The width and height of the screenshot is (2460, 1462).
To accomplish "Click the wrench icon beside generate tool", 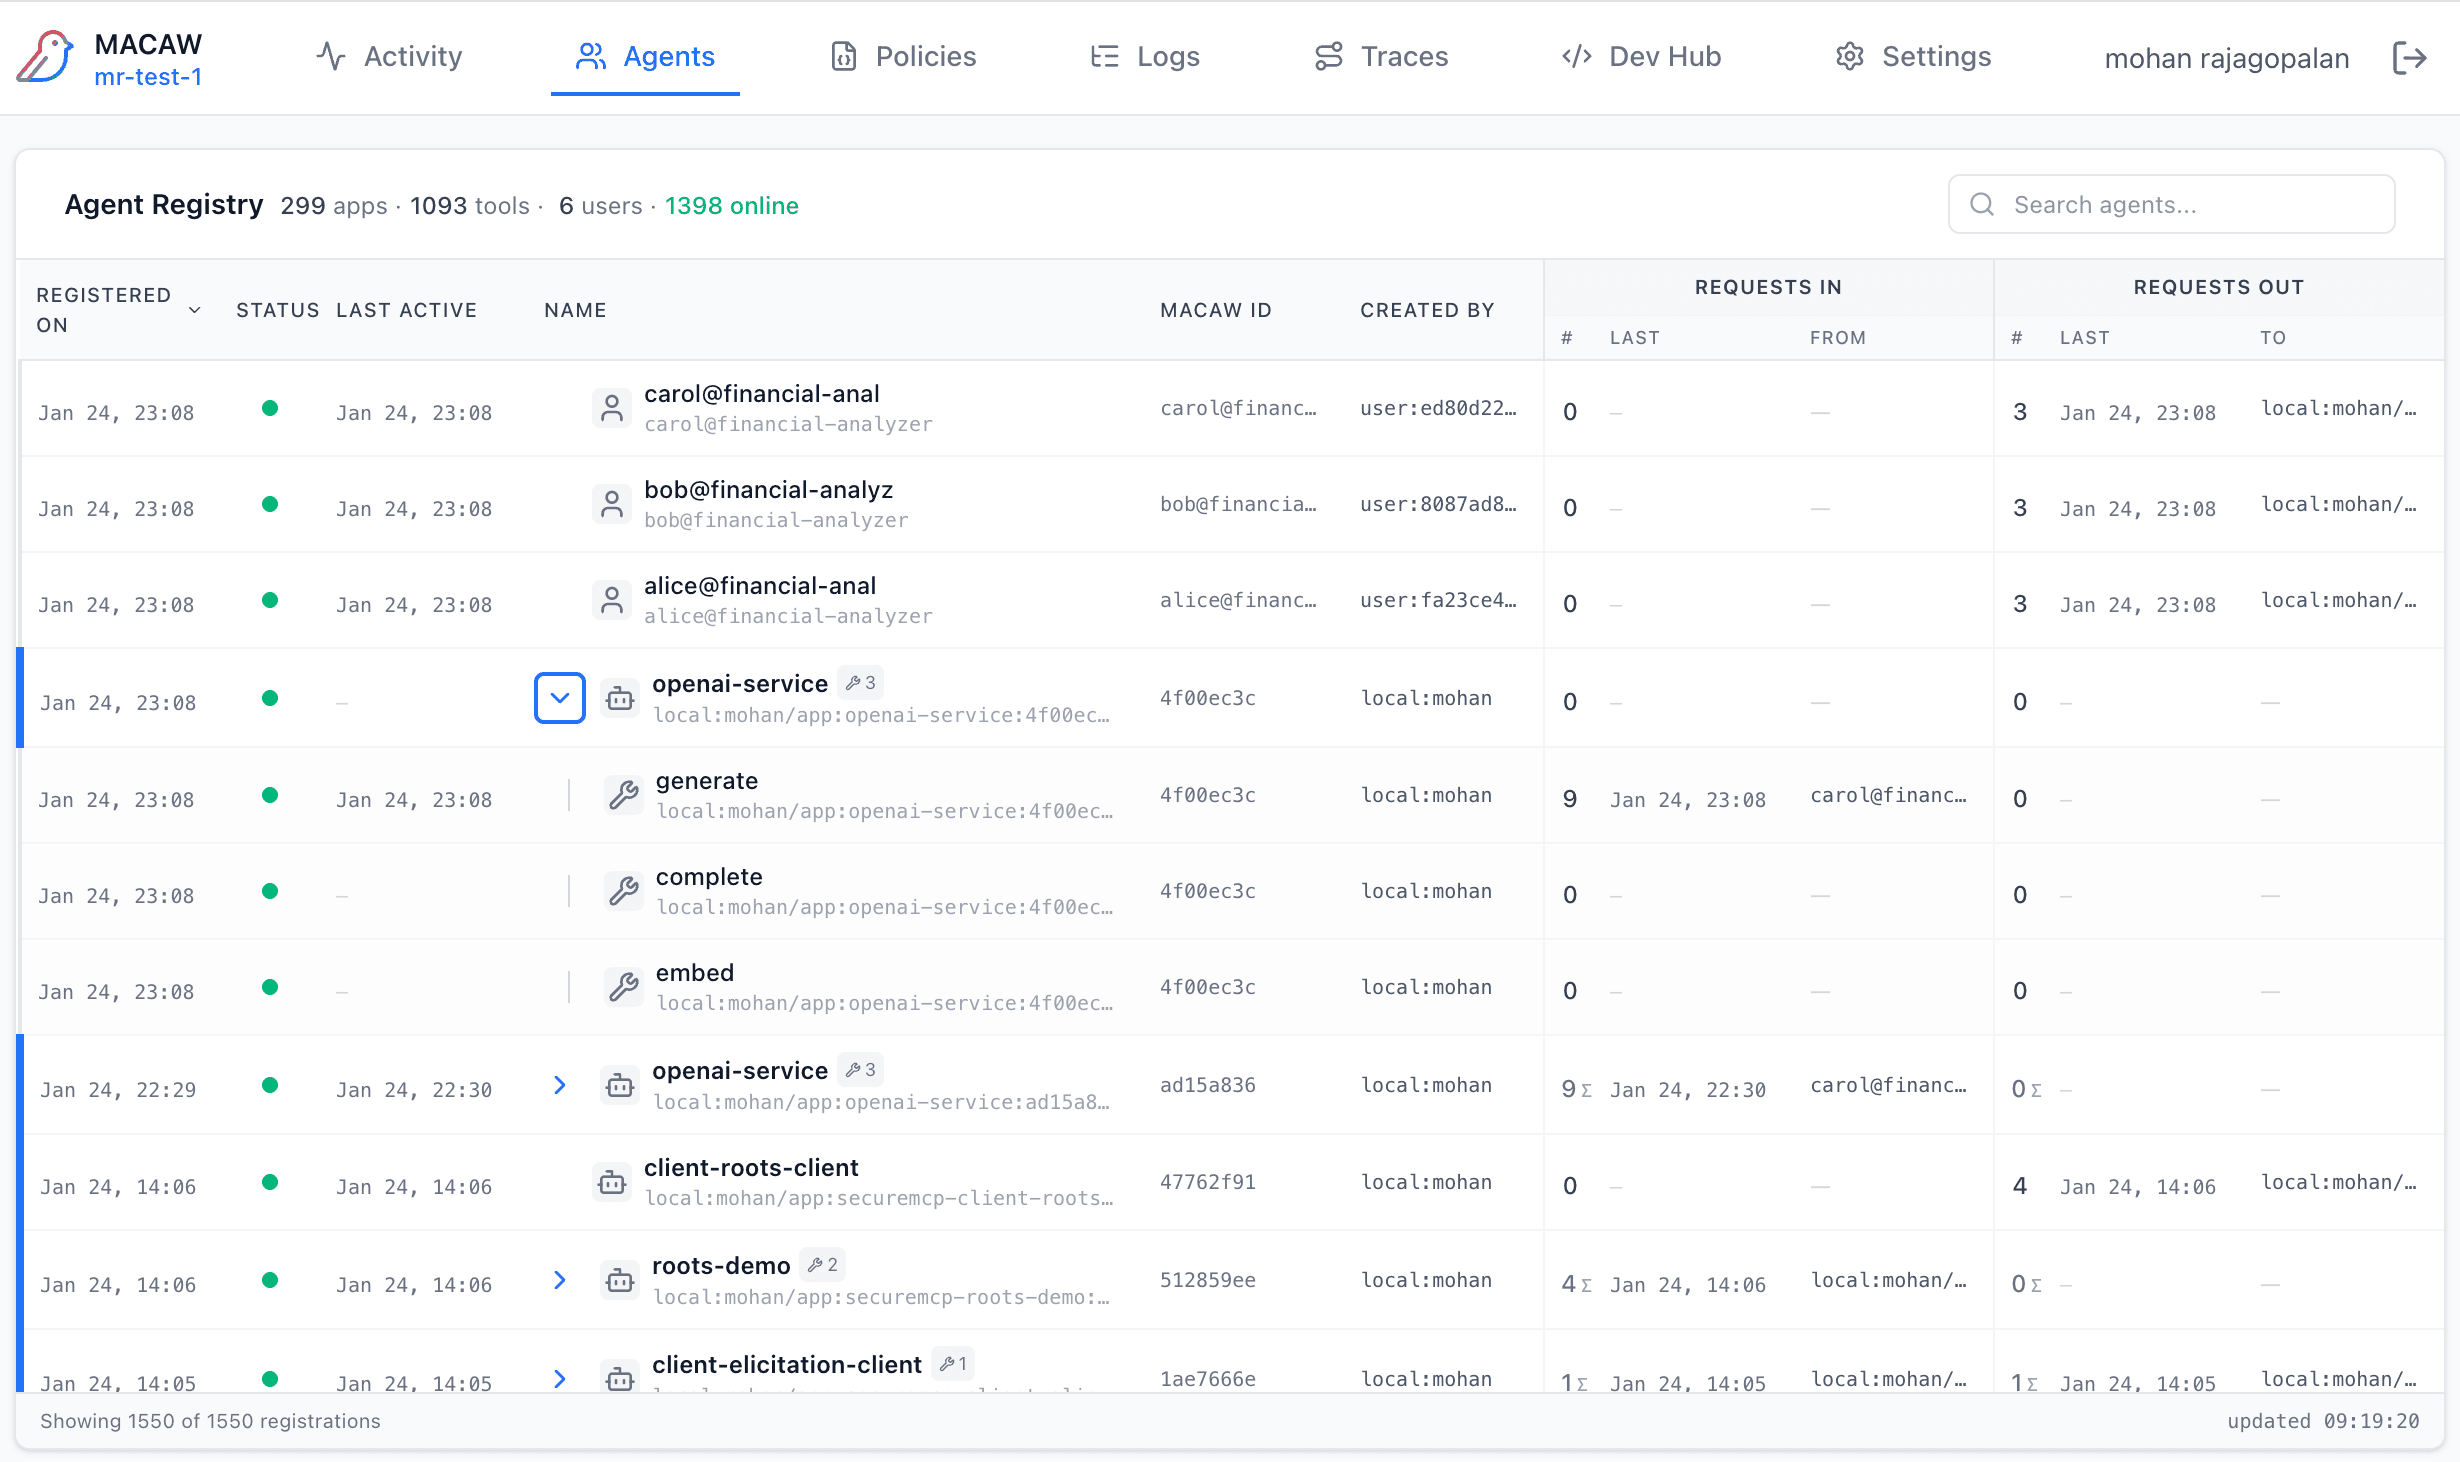I will click(x=624, y=795).
